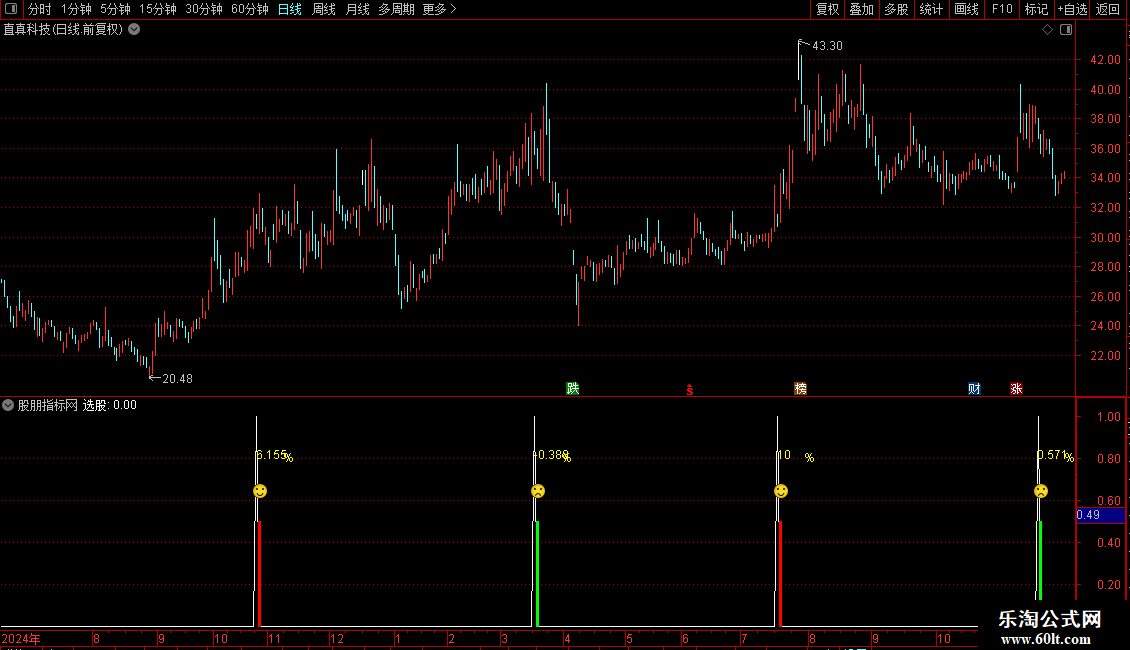Click the sad face at 0.571% signal
This screenshot has height=650, width=1130.
(1041, 491)
